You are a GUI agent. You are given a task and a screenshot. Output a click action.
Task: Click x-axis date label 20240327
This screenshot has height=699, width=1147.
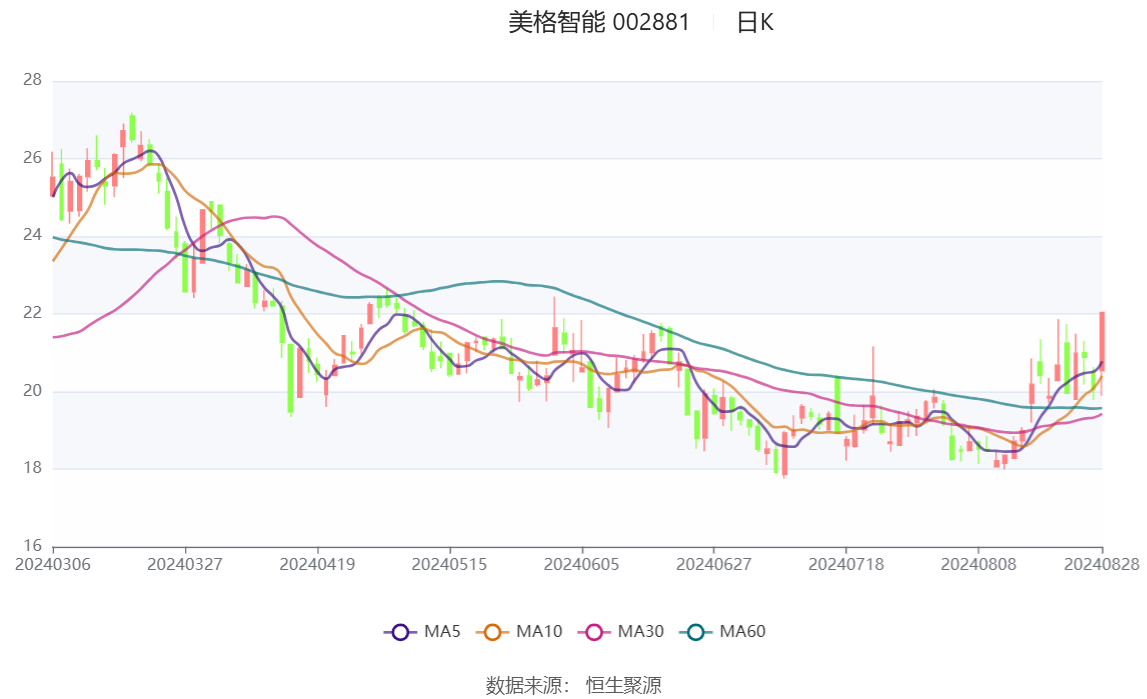tap(185, 564)
